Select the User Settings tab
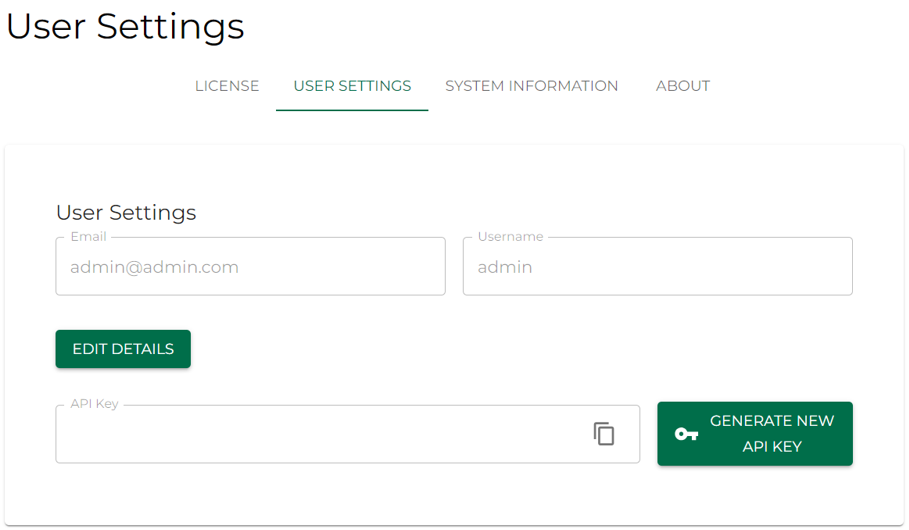 (x=352, y=86)
